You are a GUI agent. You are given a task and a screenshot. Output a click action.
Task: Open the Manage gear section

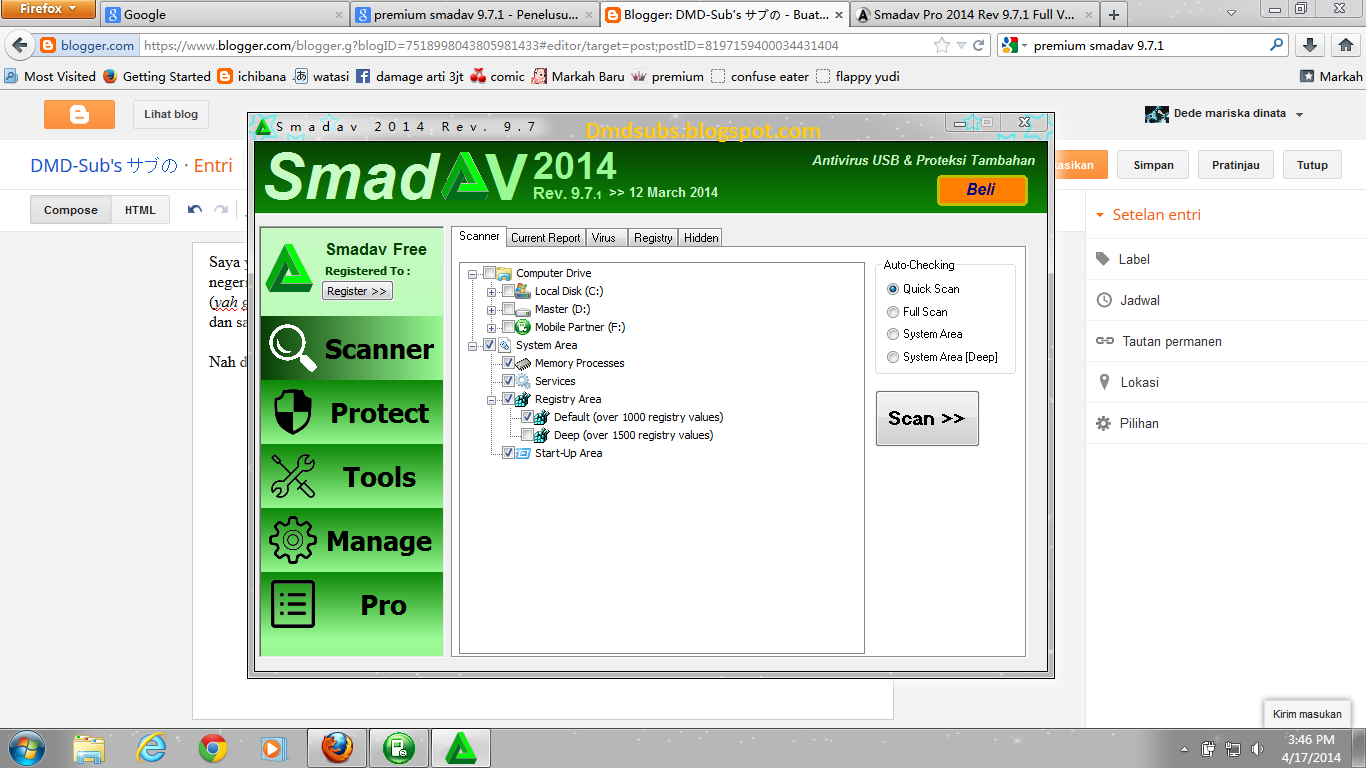tap(351, 540)
